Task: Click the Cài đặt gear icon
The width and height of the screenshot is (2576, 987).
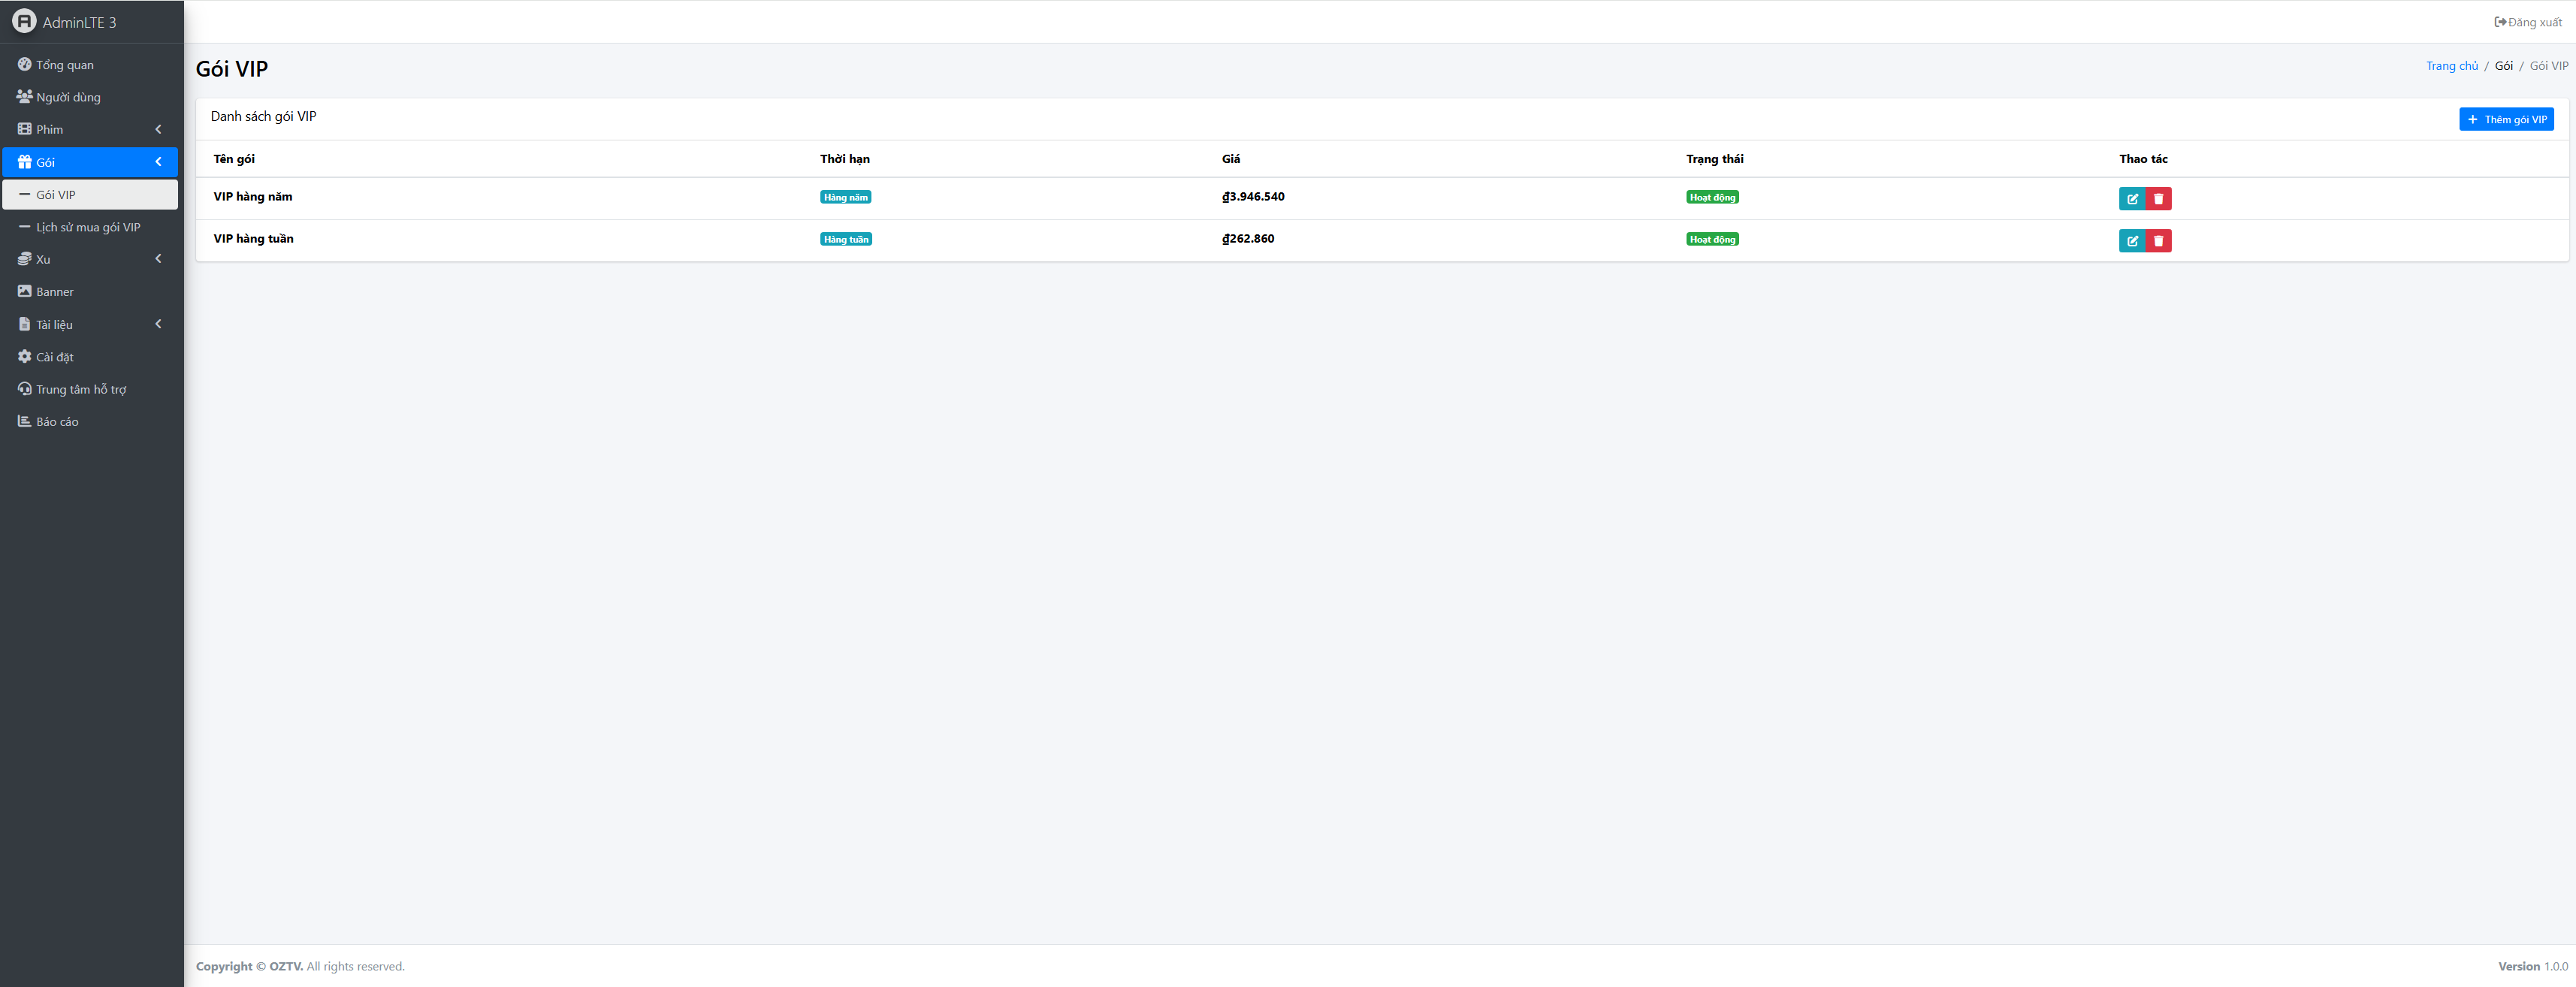Action: click(x=25, y=356)
